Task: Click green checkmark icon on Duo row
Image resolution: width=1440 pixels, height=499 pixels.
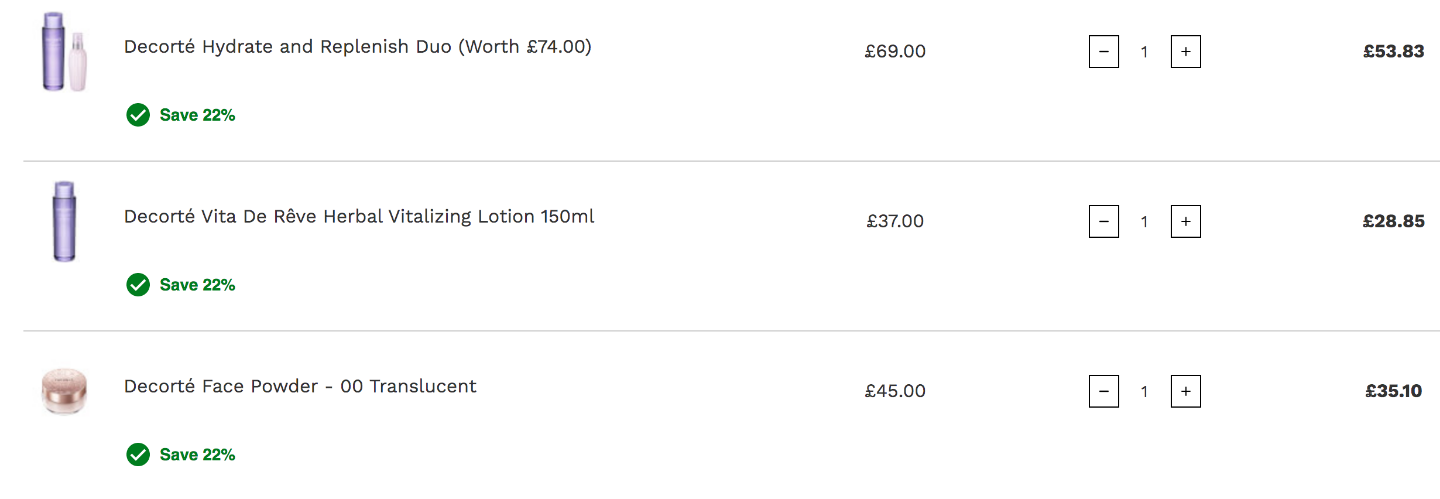Action: click(x=138, y=115)
